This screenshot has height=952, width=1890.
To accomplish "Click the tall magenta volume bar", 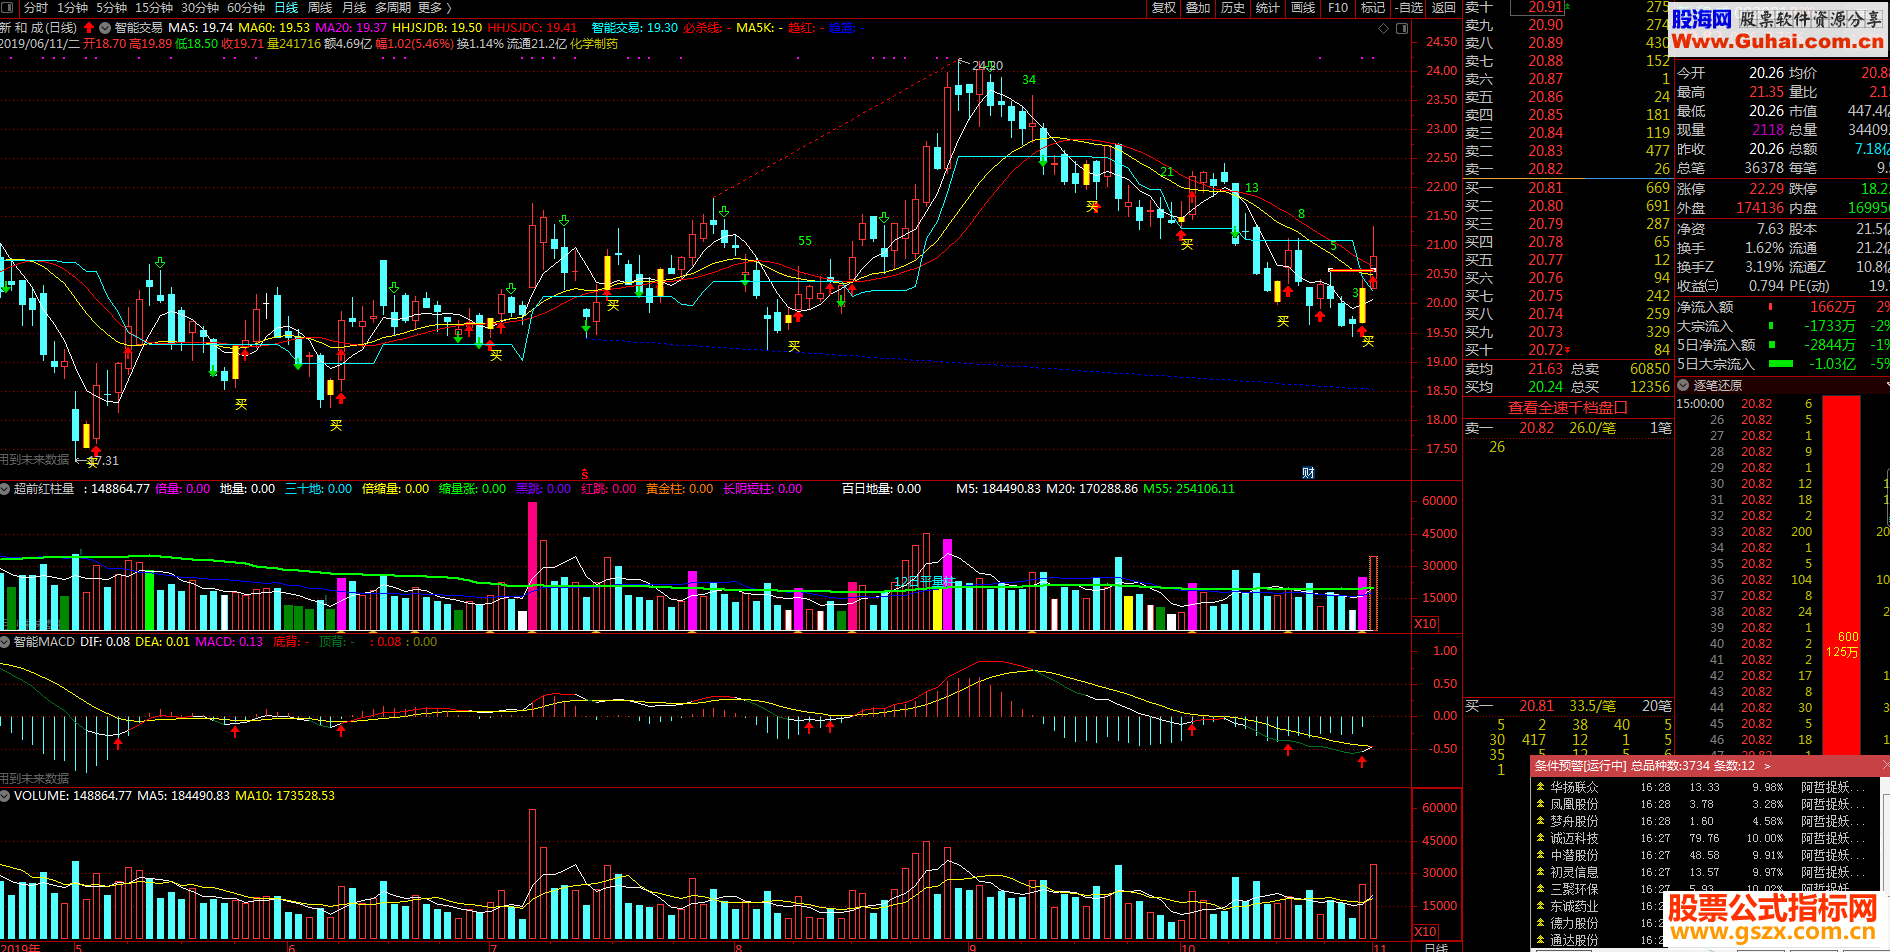I will 532,566.
